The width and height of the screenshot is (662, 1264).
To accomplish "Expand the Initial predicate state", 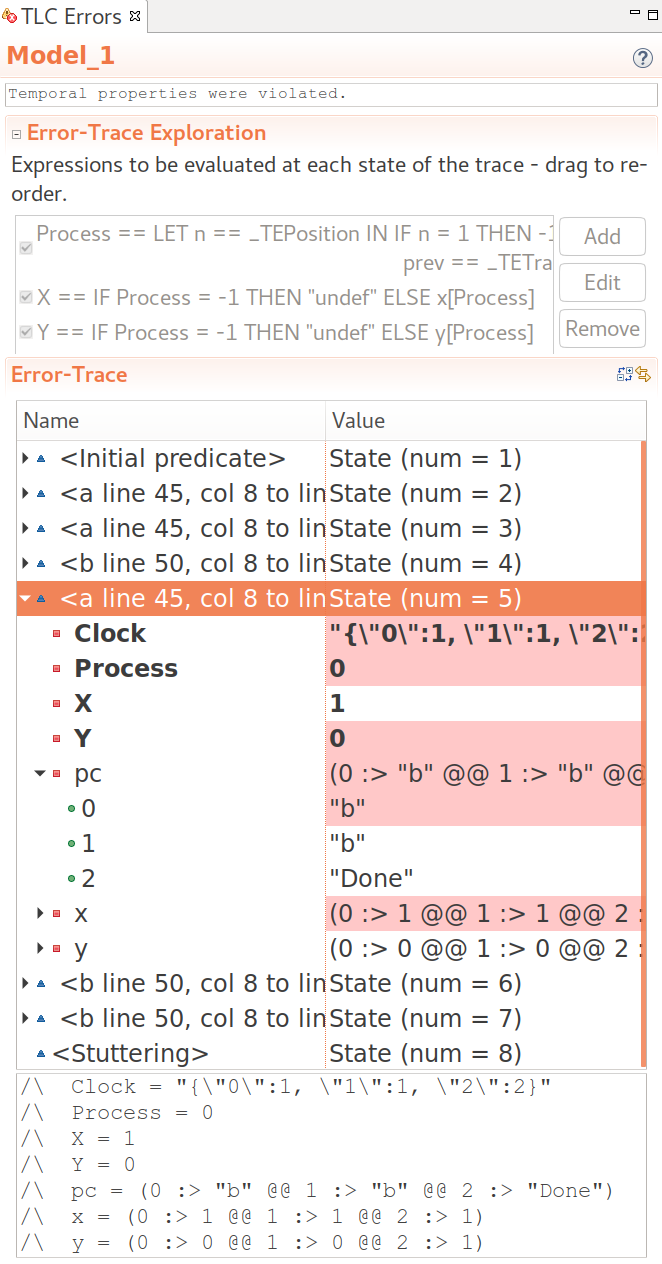I will (25, 459).
